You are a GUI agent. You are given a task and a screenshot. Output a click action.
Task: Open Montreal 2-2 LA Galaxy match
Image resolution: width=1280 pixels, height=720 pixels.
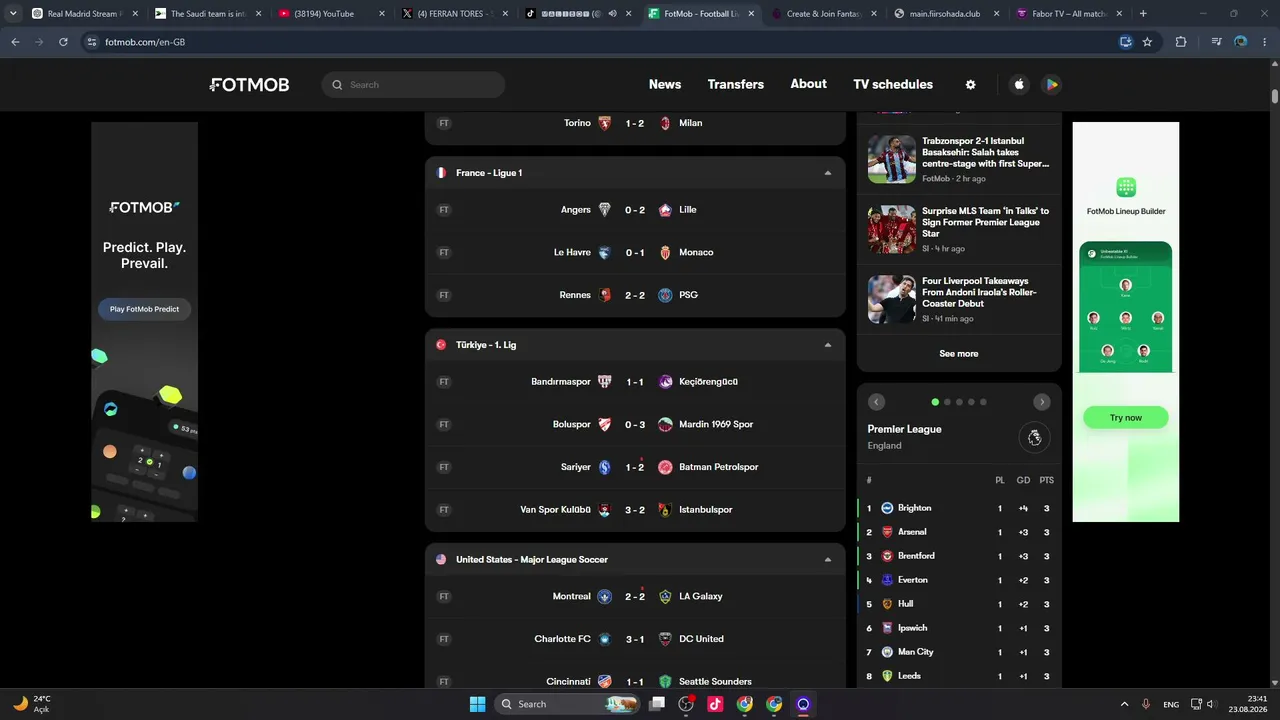[635, 596]
